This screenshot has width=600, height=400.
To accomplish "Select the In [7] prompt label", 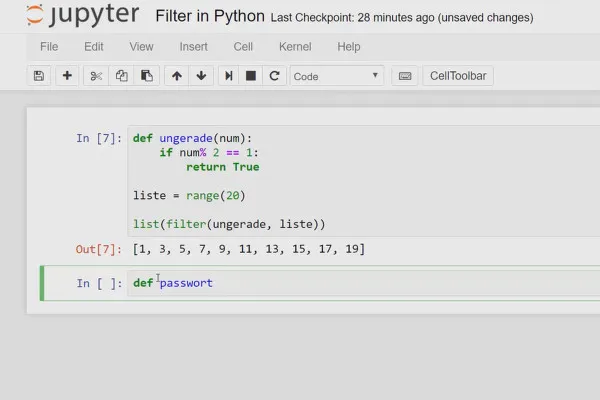I will coord(99,138).
